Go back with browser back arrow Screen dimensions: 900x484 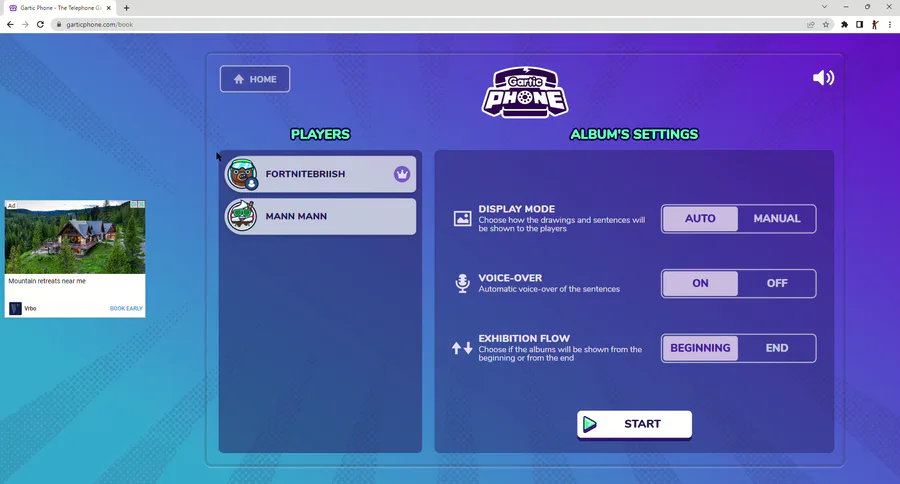[10, 25]
